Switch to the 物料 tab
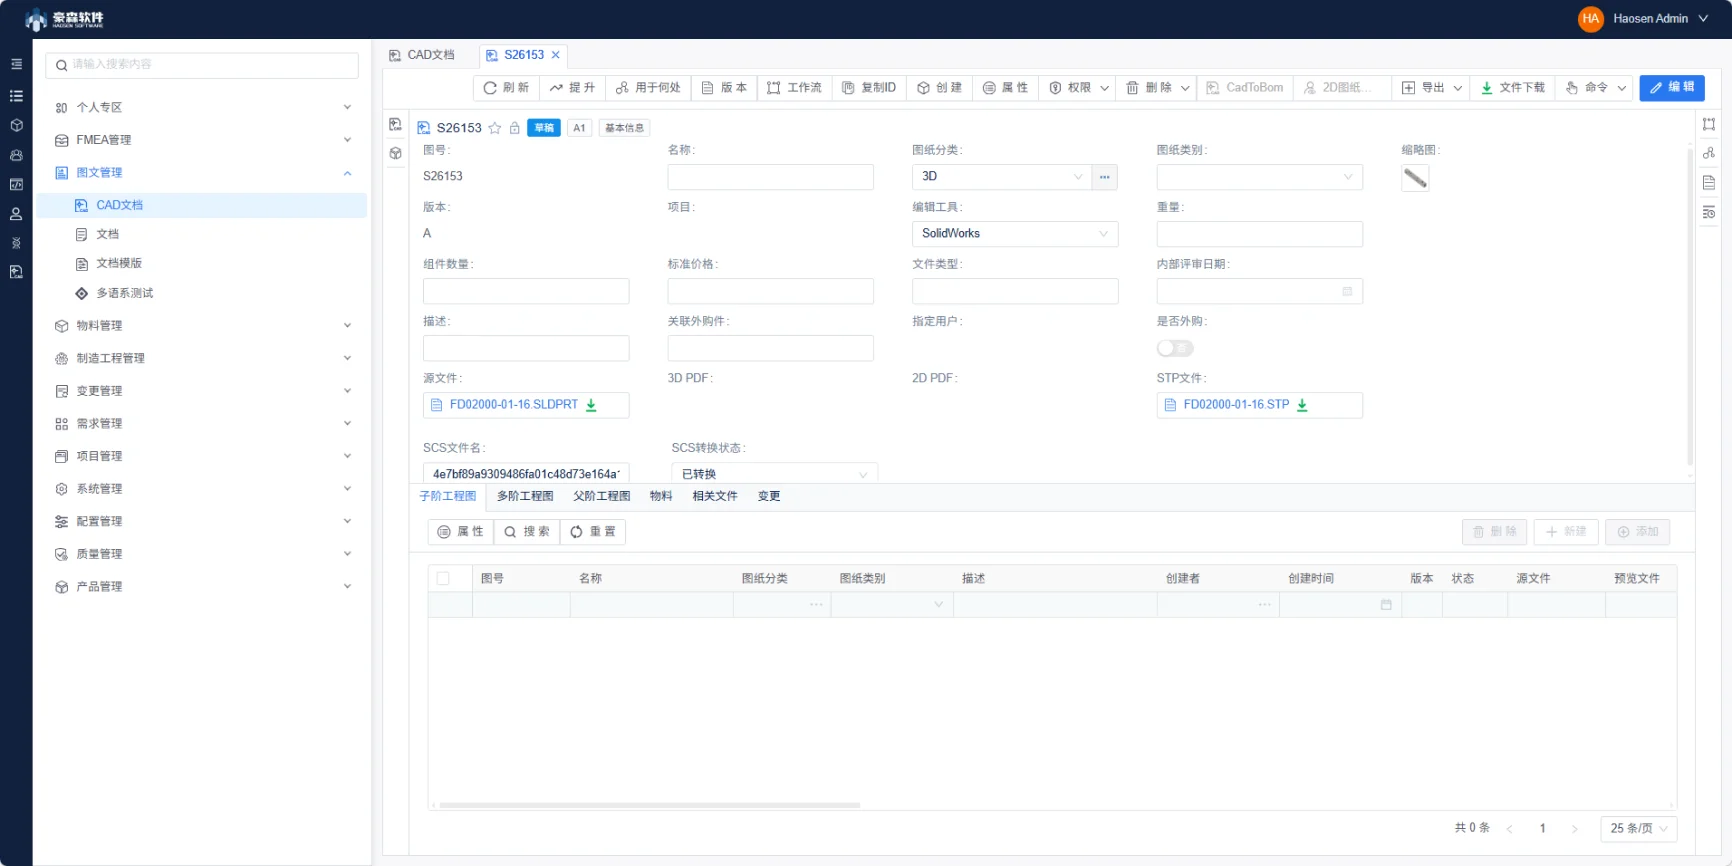This screenshot has height=866, width=1732. pyautogui.click(x=661, y=496)
